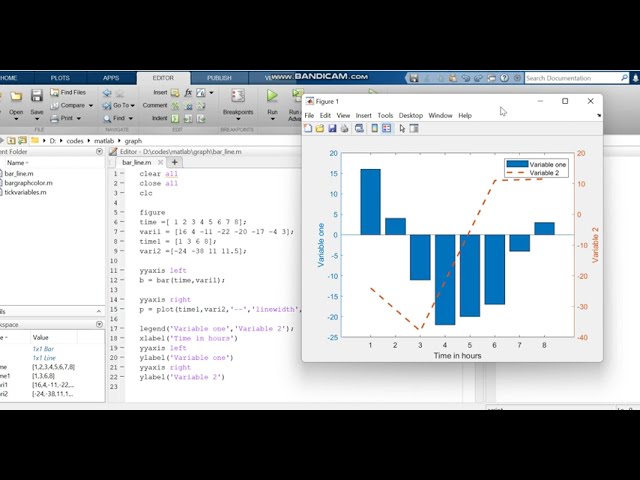Click the Undo icon in quick access toolbar
640x480 pixels.
(465, 78)
